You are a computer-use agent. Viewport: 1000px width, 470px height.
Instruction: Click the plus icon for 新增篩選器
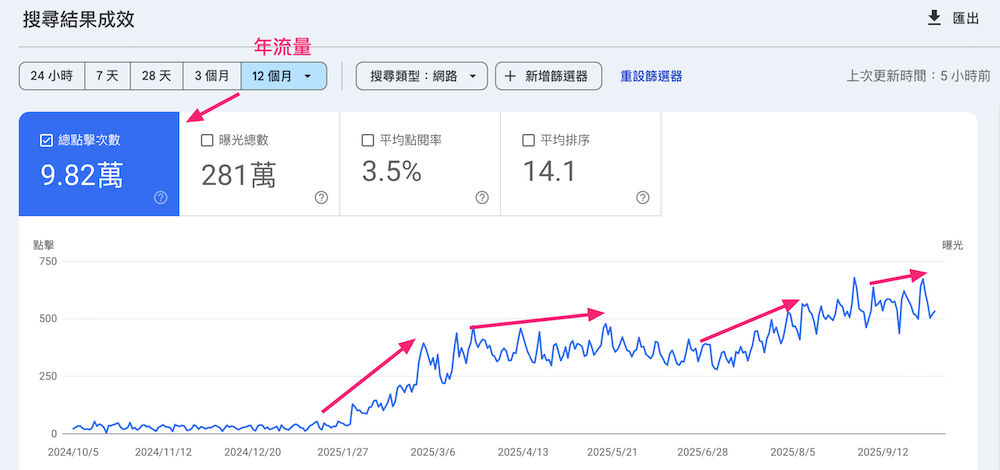(510, 76)
